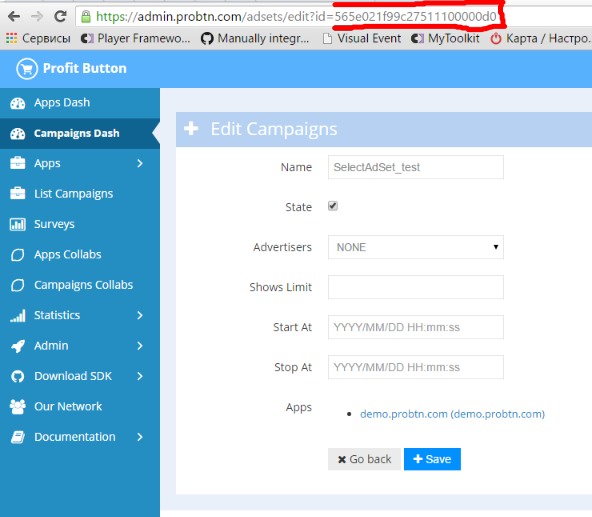Click the Our Network people icon

pos(17,407)
